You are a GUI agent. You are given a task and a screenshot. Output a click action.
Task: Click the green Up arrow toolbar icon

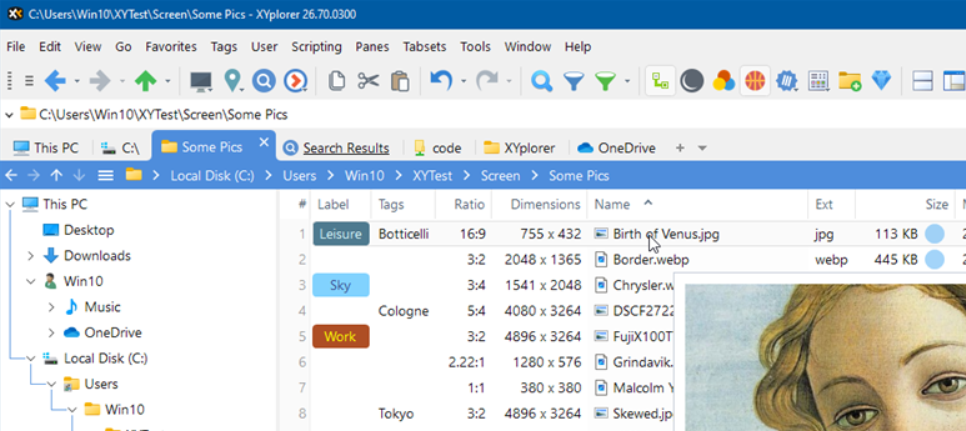pos(145,81)
